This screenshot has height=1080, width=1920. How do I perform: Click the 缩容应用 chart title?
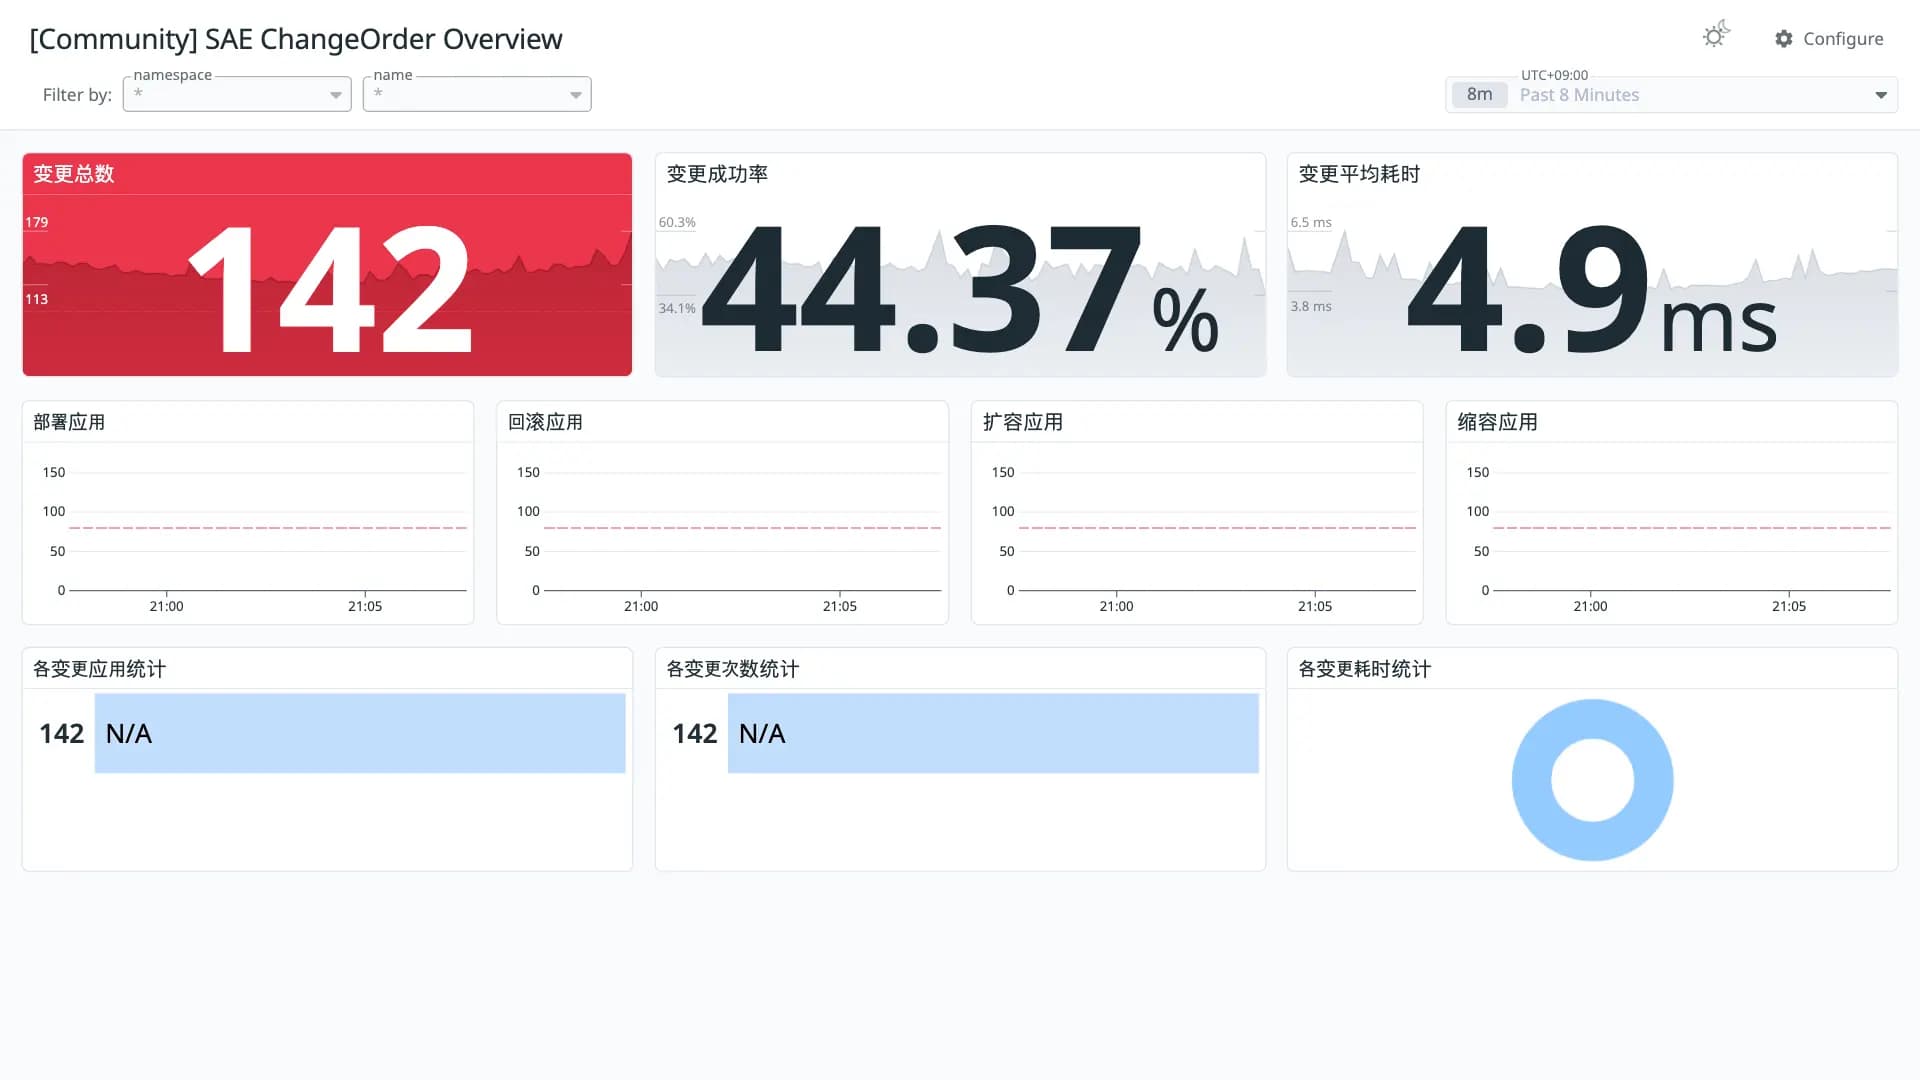pos(1497,422)
